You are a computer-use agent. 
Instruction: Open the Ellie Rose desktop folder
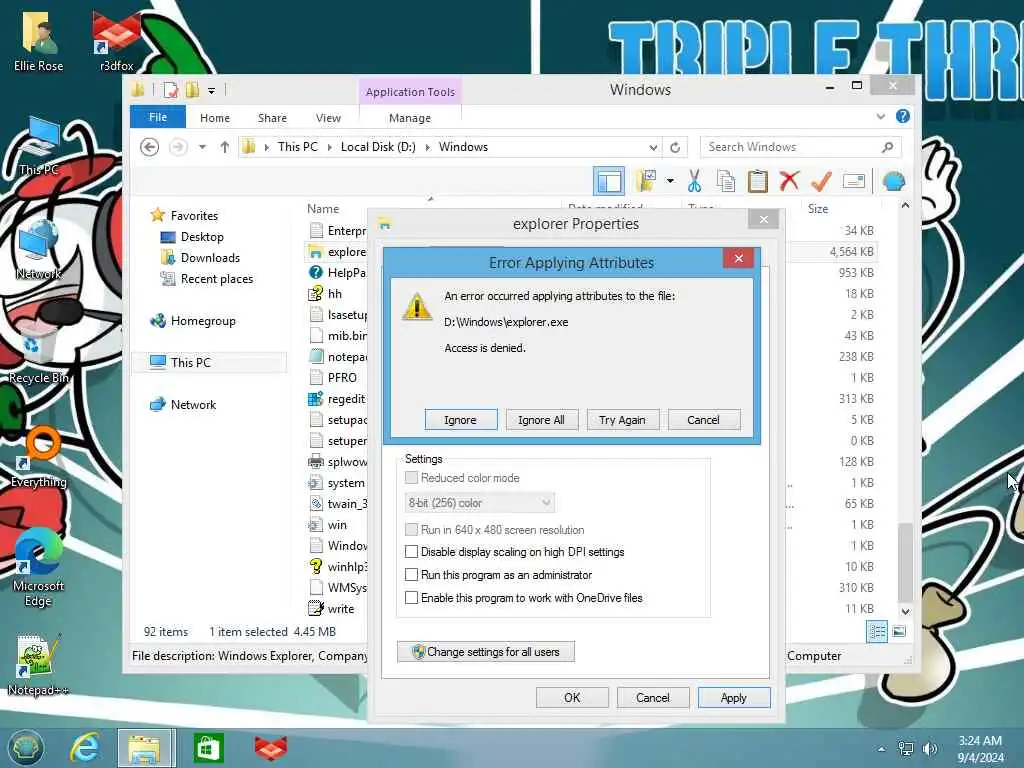pos(39,40)
